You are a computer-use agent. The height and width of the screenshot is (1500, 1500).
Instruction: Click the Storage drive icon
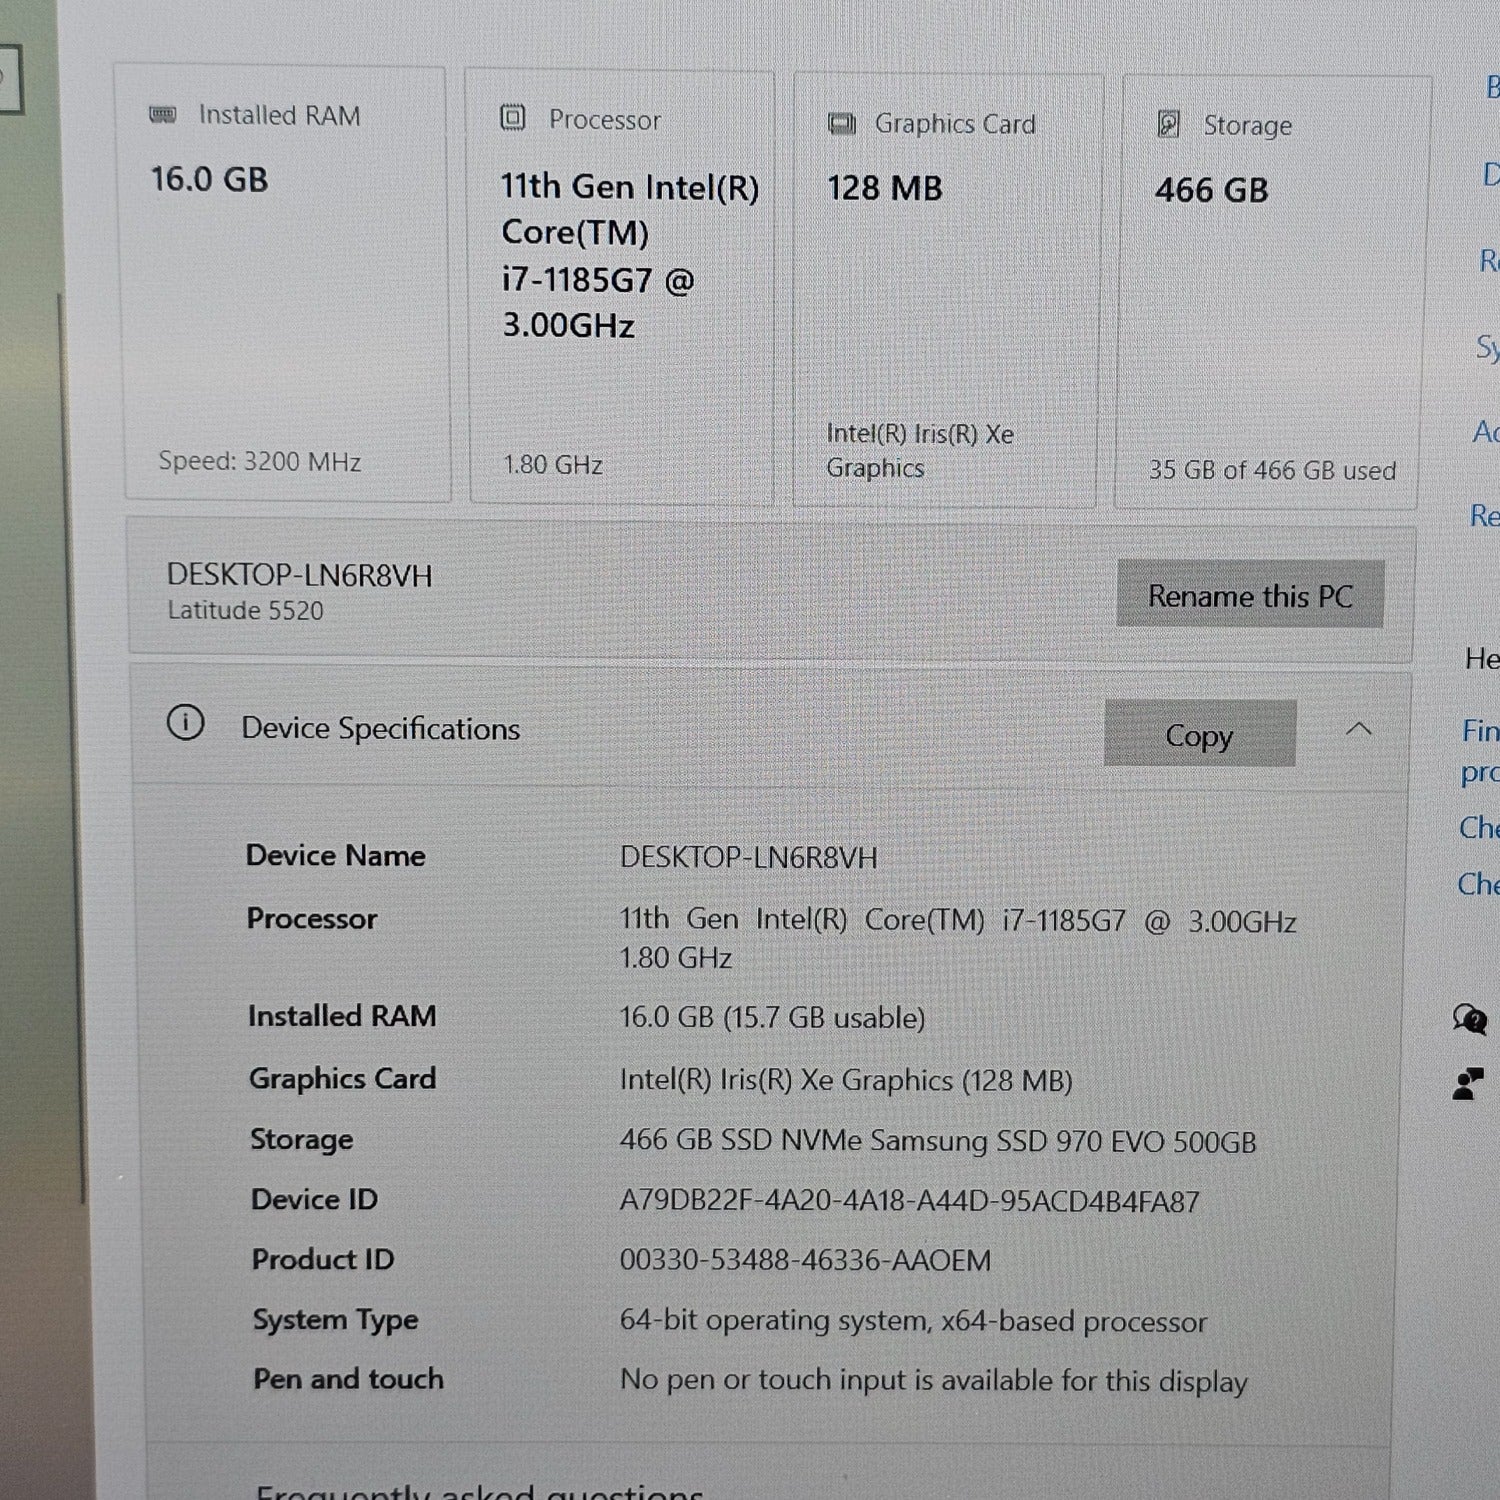pos(1168,124)
